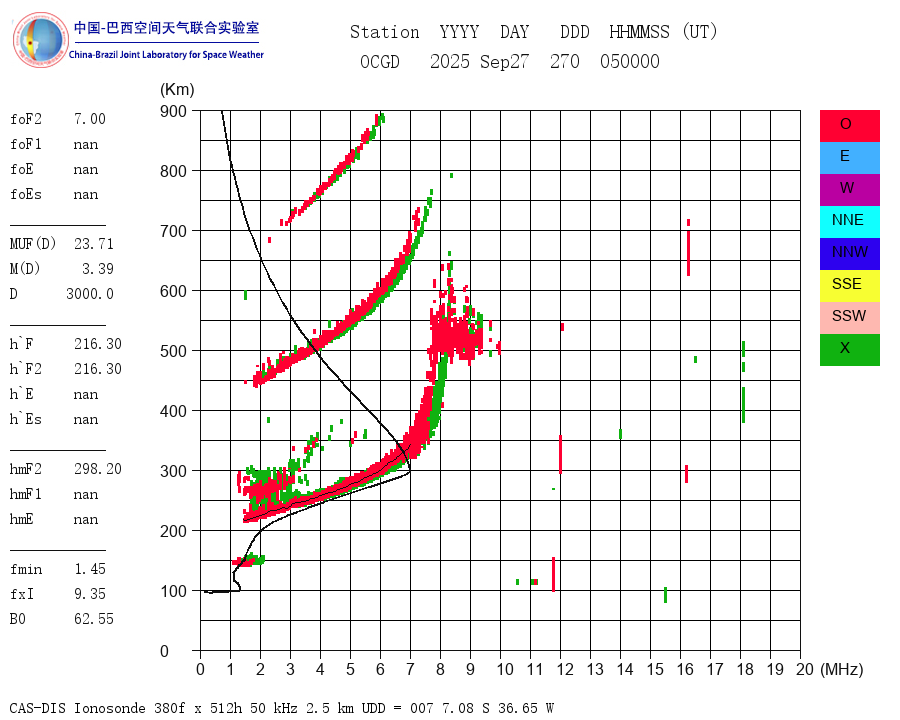Click the h`Es parameter label

[26, 419]
